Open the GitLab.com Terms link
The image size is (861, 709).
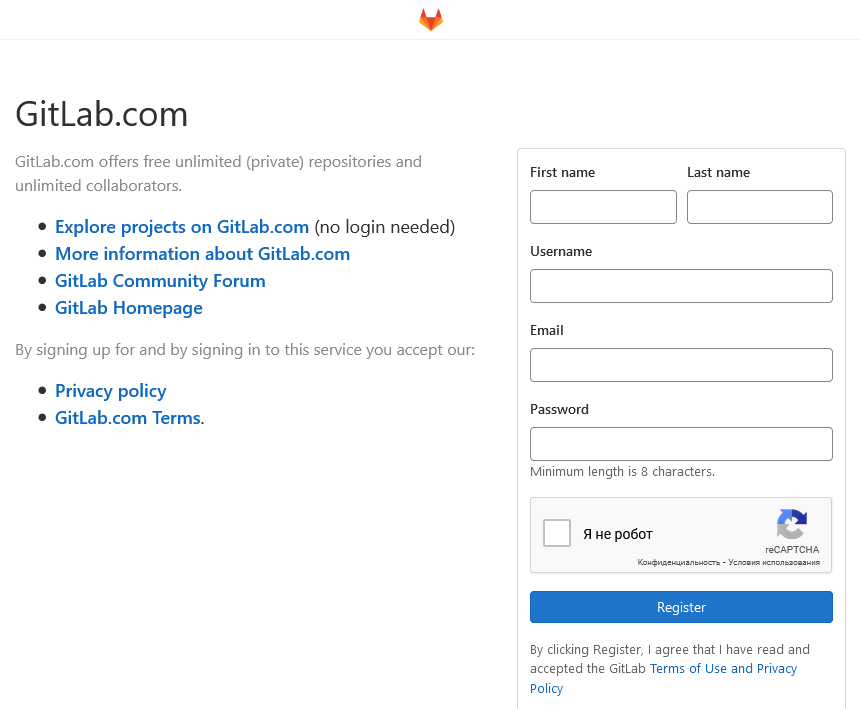[x=127, y=417]
